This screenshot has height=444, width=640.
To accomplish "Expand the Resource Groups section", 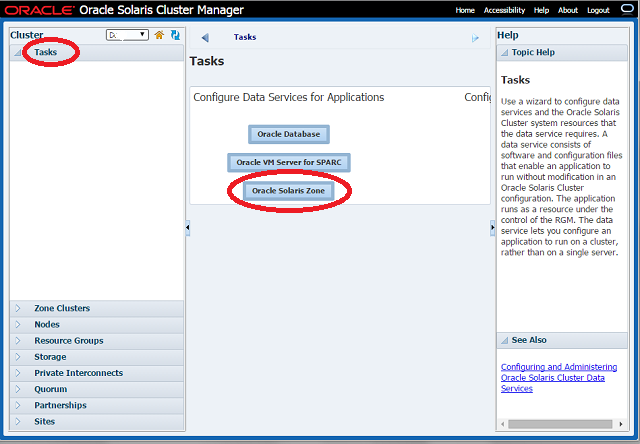I will point(18,341).
